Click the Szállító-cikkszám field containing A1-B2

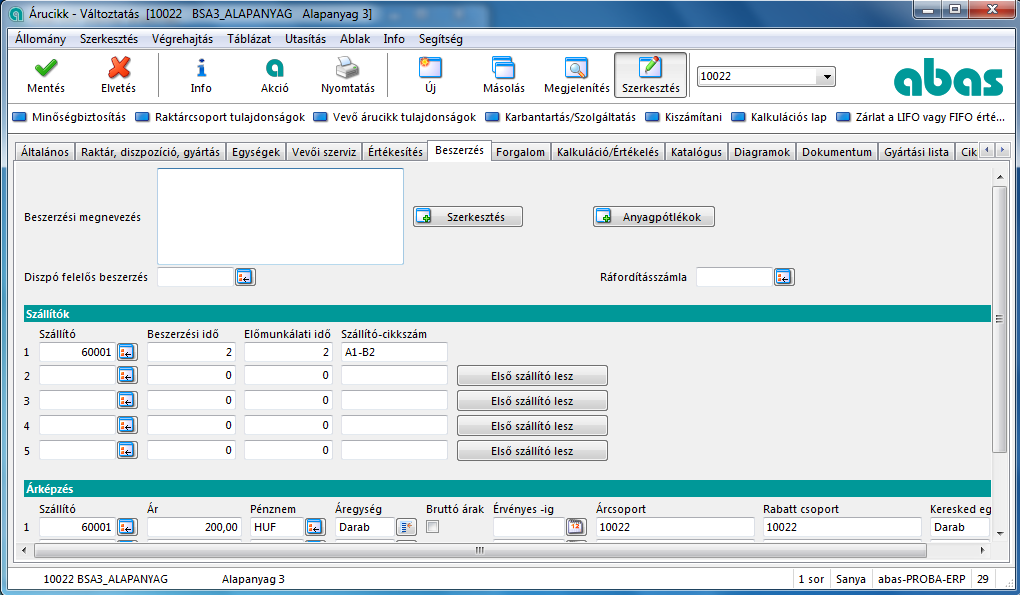[x=394, y=352]
